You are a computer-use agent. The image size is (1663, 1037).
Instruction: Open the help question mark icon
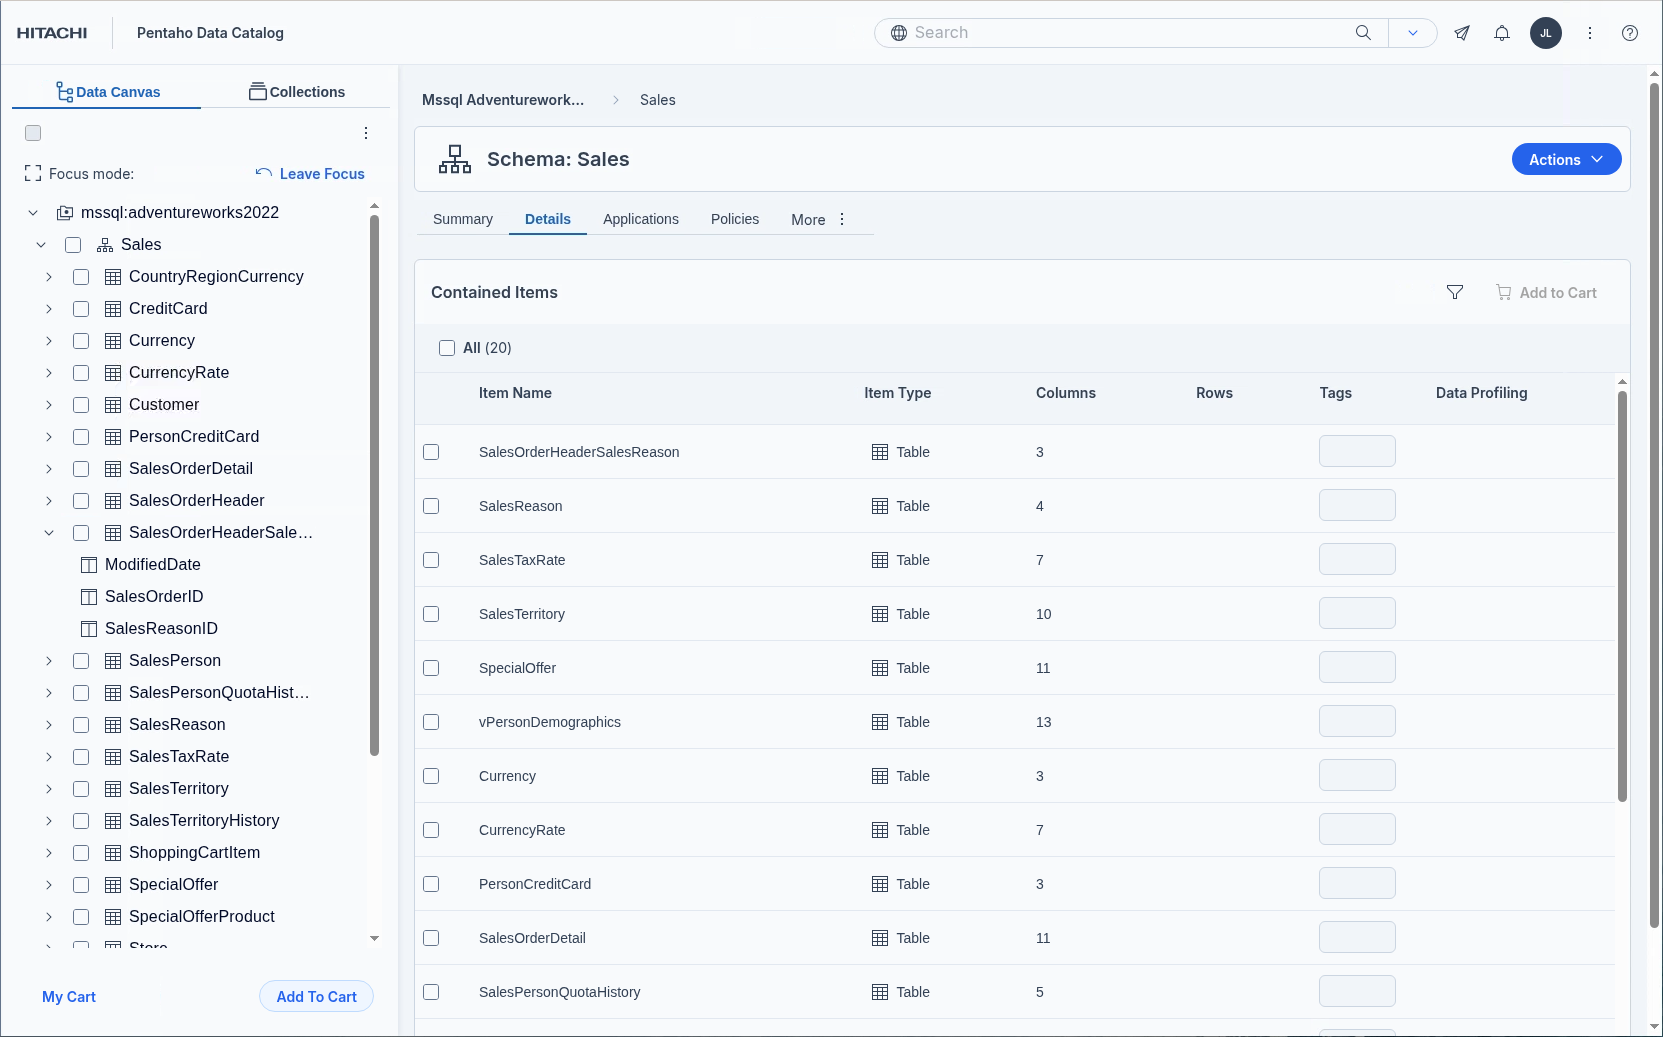[x=1629, y=33]
